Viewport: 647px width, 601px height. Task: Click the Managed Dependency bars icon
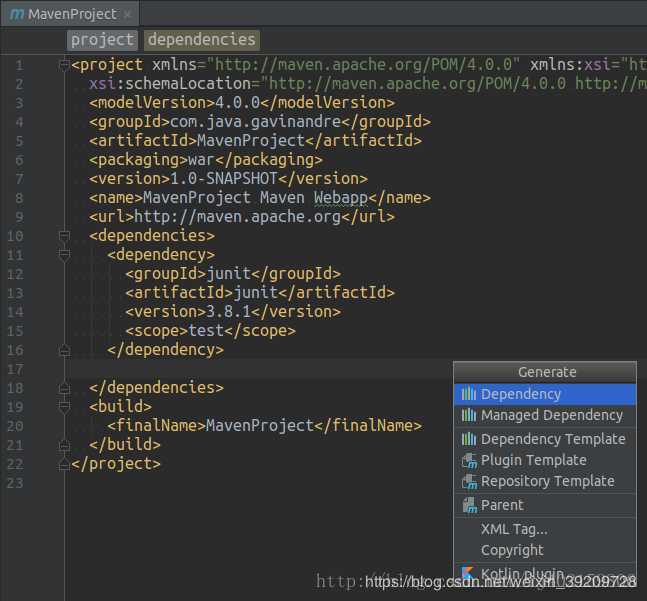point(469,415)
